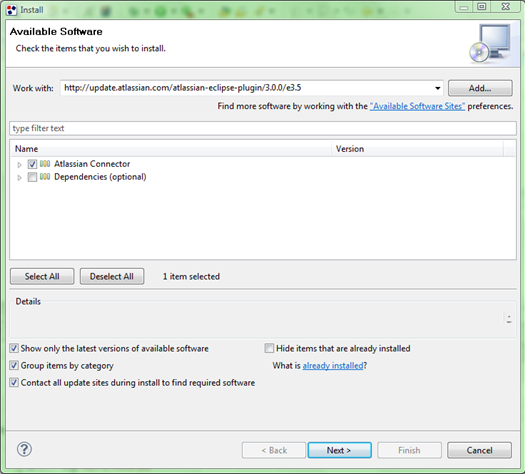
Task: Uncheck the Atlassian Connector checkbox
Action: [x=32, y=164]
